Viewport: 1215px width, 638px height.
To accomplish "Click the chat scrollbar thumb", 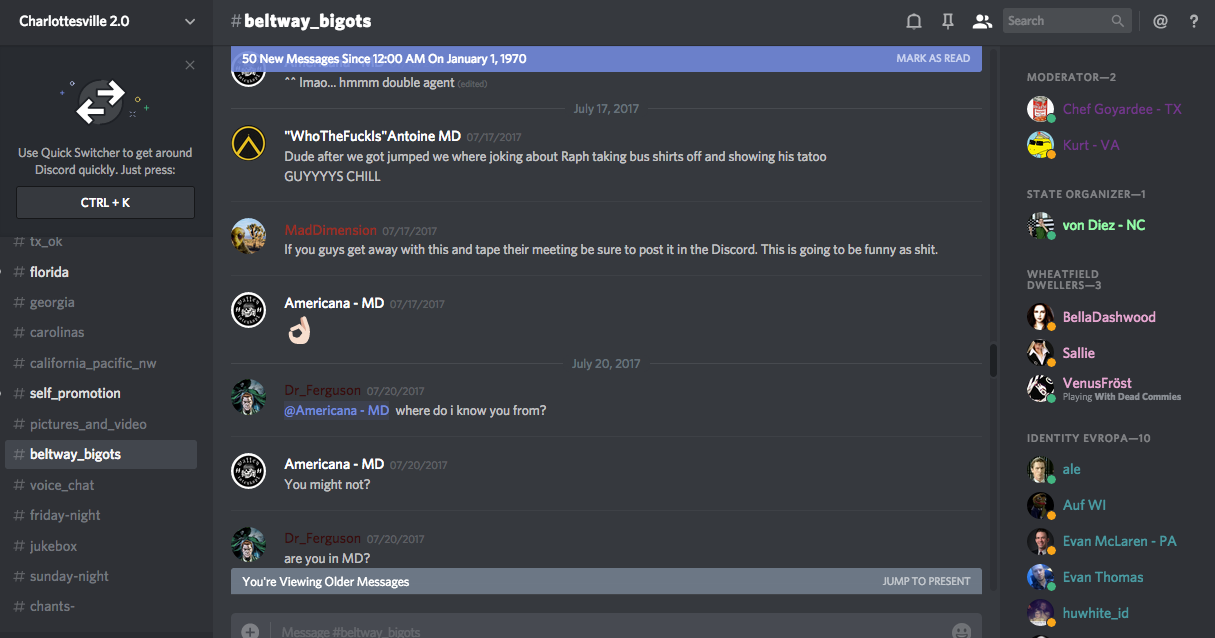I will [993, 360].
